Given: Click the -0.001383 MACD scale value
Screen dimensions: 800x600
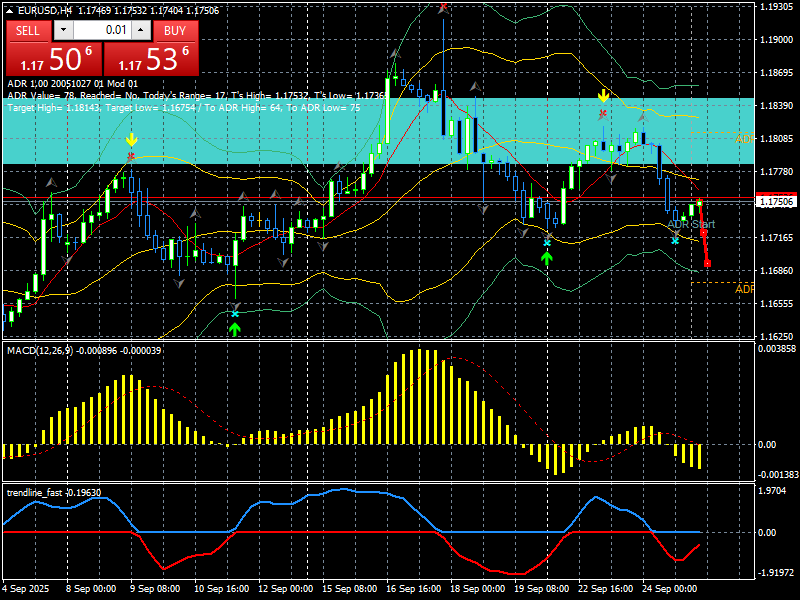Looking at the screenshot, I should pos(777,474).
